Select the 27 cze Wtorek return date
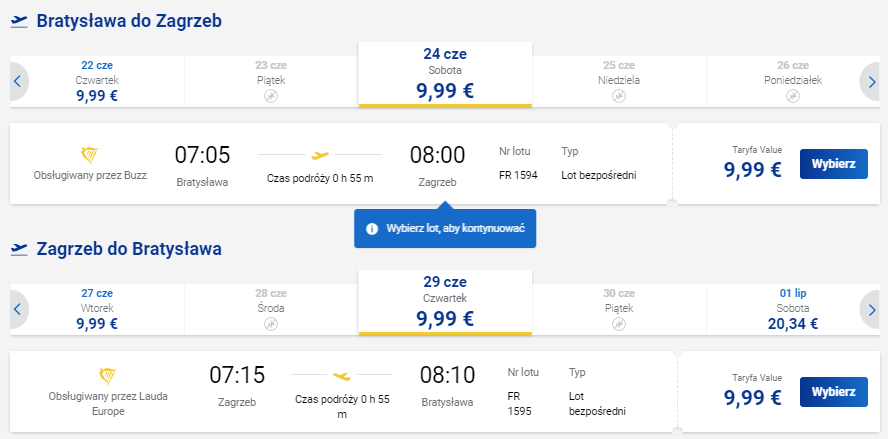This screenshot has width=888, height=439. point(97,309)
